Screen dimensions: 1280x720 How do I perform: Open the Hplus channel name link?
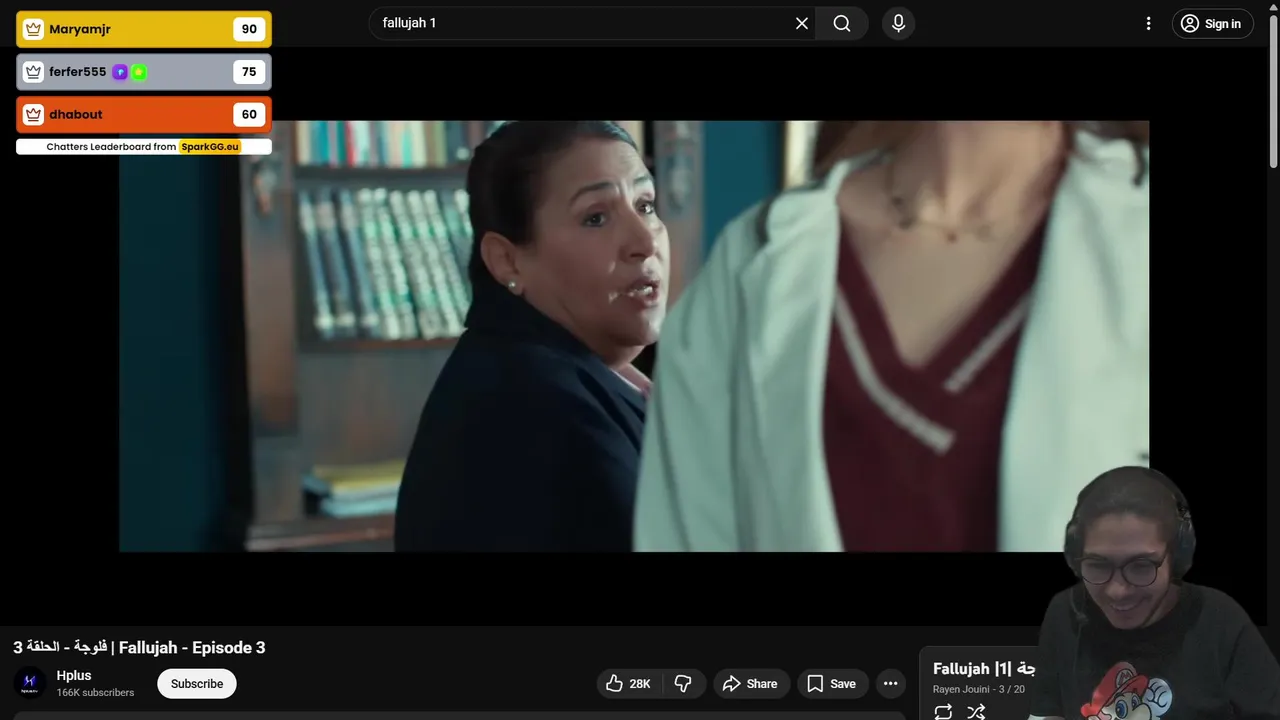74,676
